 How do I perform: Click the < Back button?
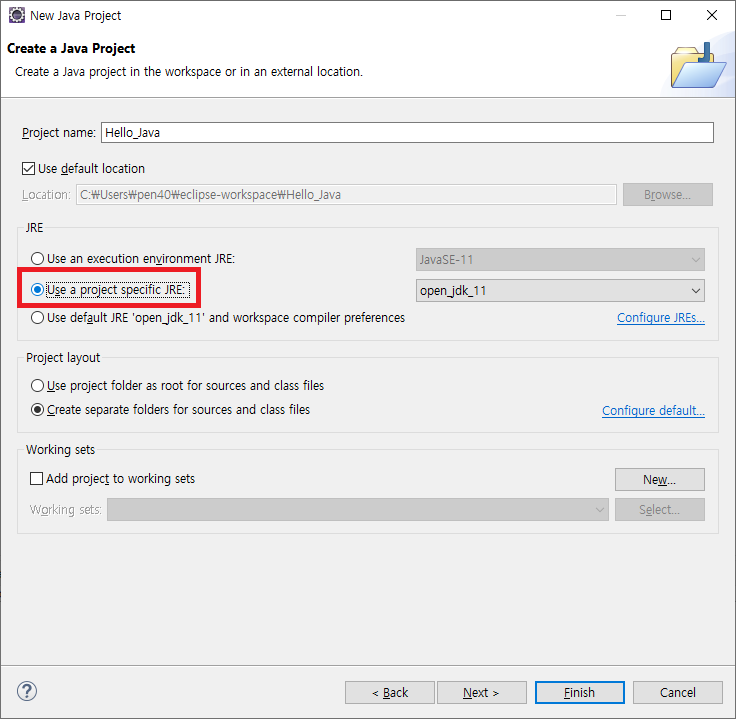pyautogui.click(x=390, y=693)
